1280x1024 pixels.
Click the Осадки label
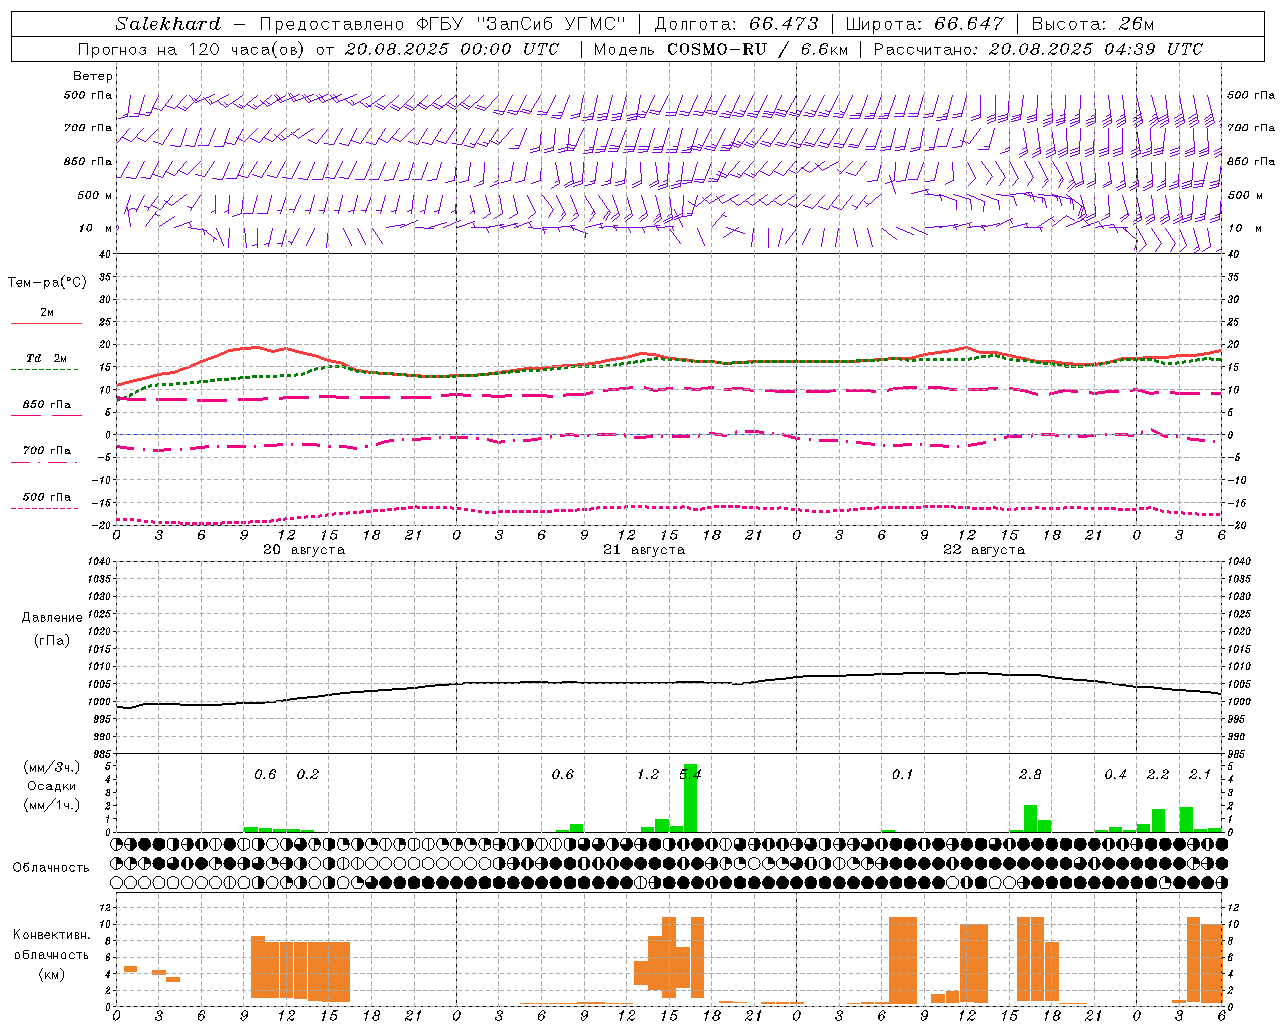pyautogui.click(x=52, y=786)
